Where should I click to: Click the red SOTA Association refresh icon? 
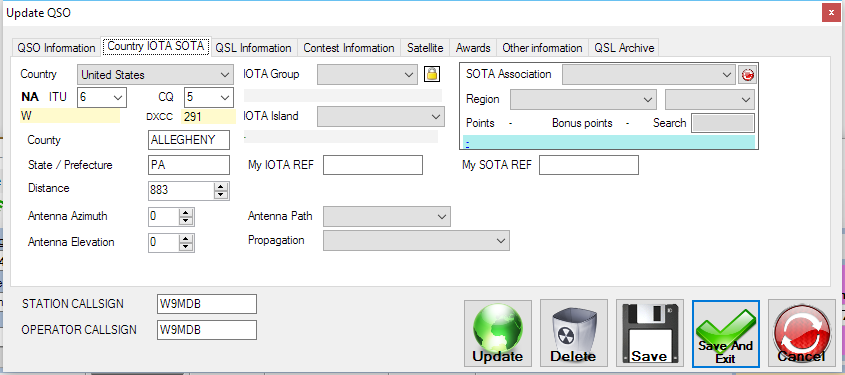point(747,75)
